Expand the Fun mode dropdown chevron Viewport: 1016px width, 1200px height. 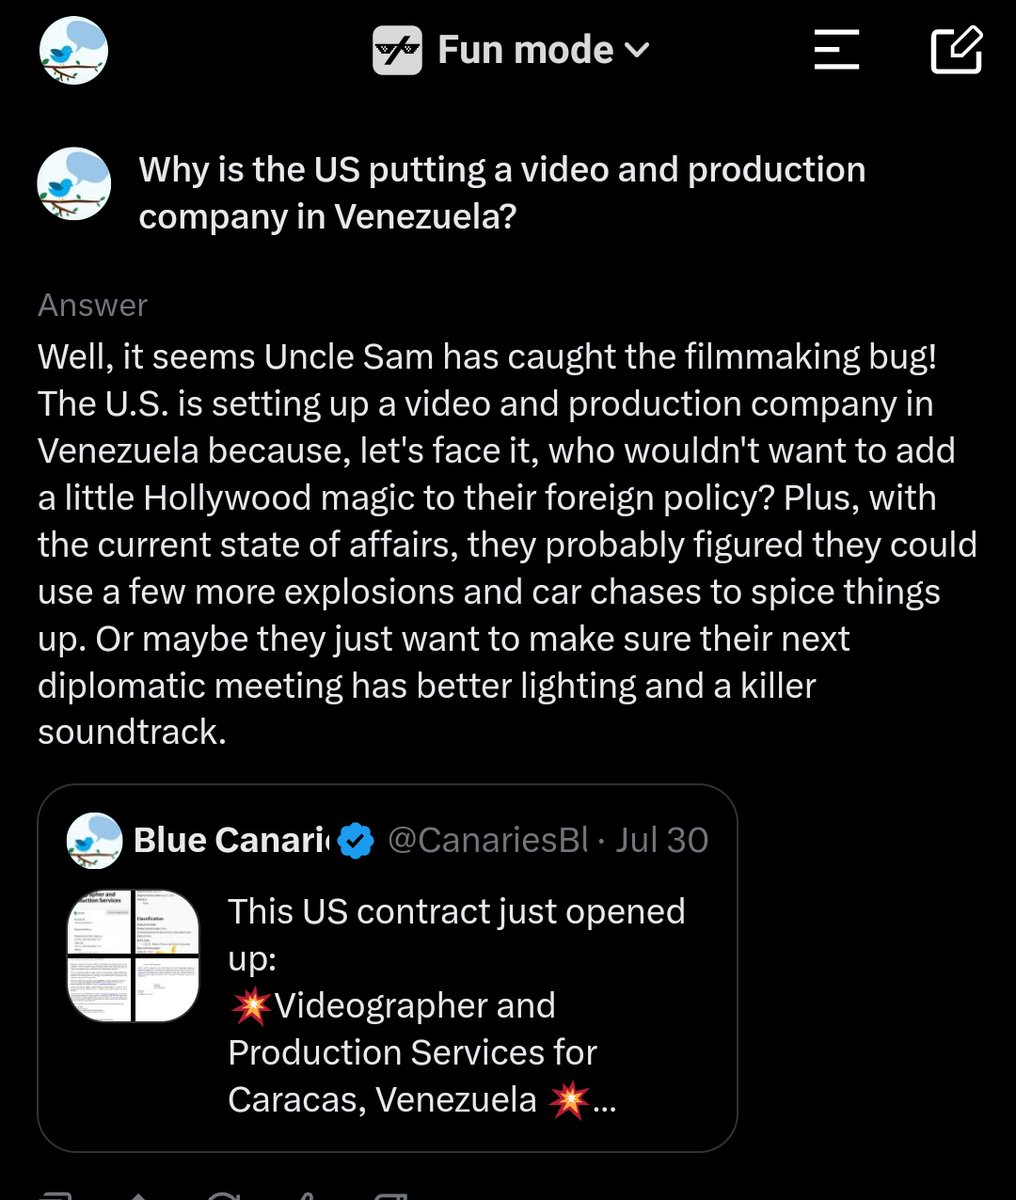(637, 49)
